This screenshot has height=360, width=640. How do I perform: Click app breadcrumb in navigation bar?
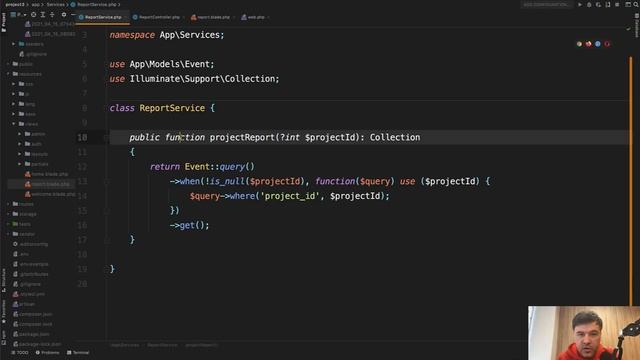36,4
